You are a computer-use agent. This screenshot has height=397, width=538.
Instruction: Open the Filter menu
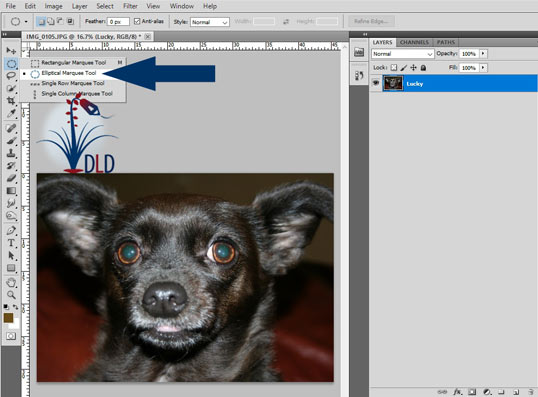pos(130,6)
